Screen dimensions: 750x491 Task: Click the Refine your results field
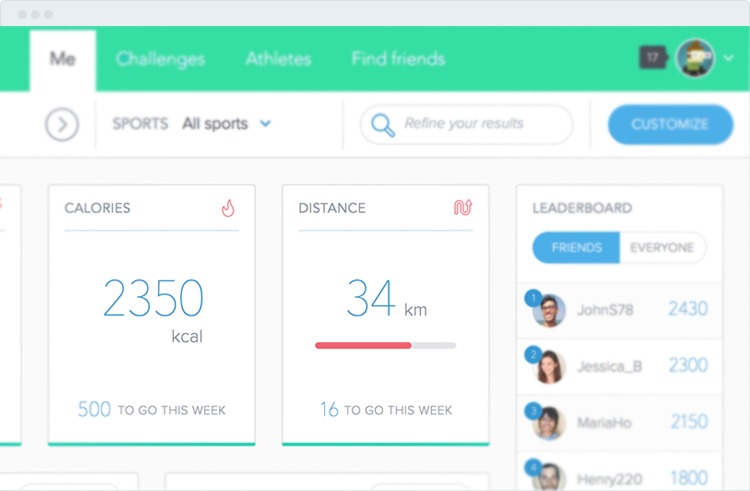478,124
